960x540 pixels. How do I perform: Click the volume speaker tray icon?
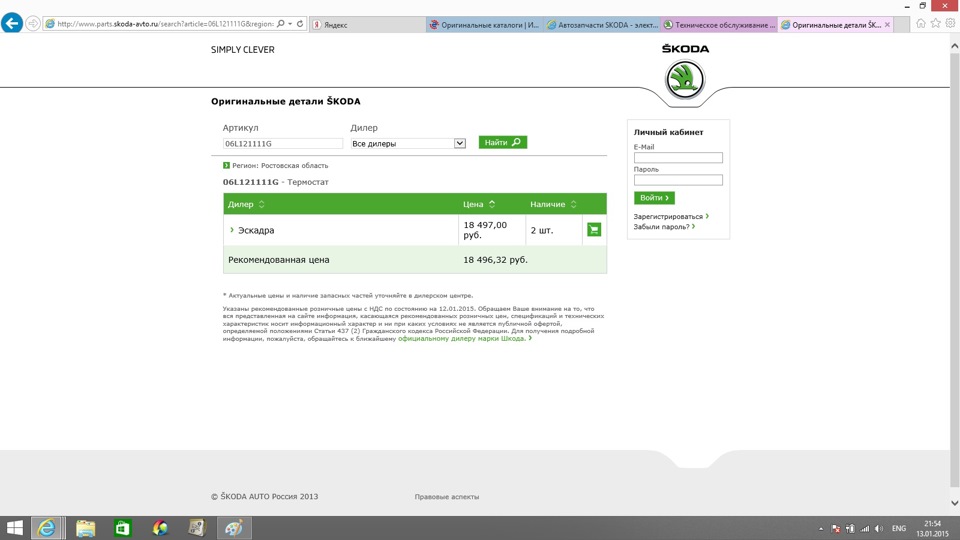pos(879,528)
